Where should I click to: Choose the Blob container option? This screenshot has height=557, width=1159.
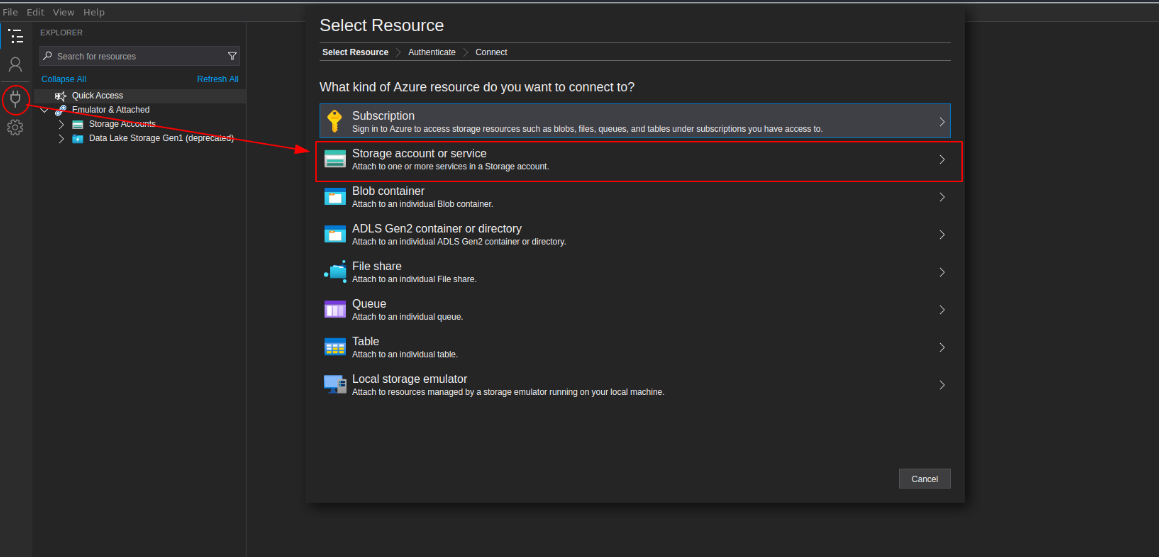(635, 197)
